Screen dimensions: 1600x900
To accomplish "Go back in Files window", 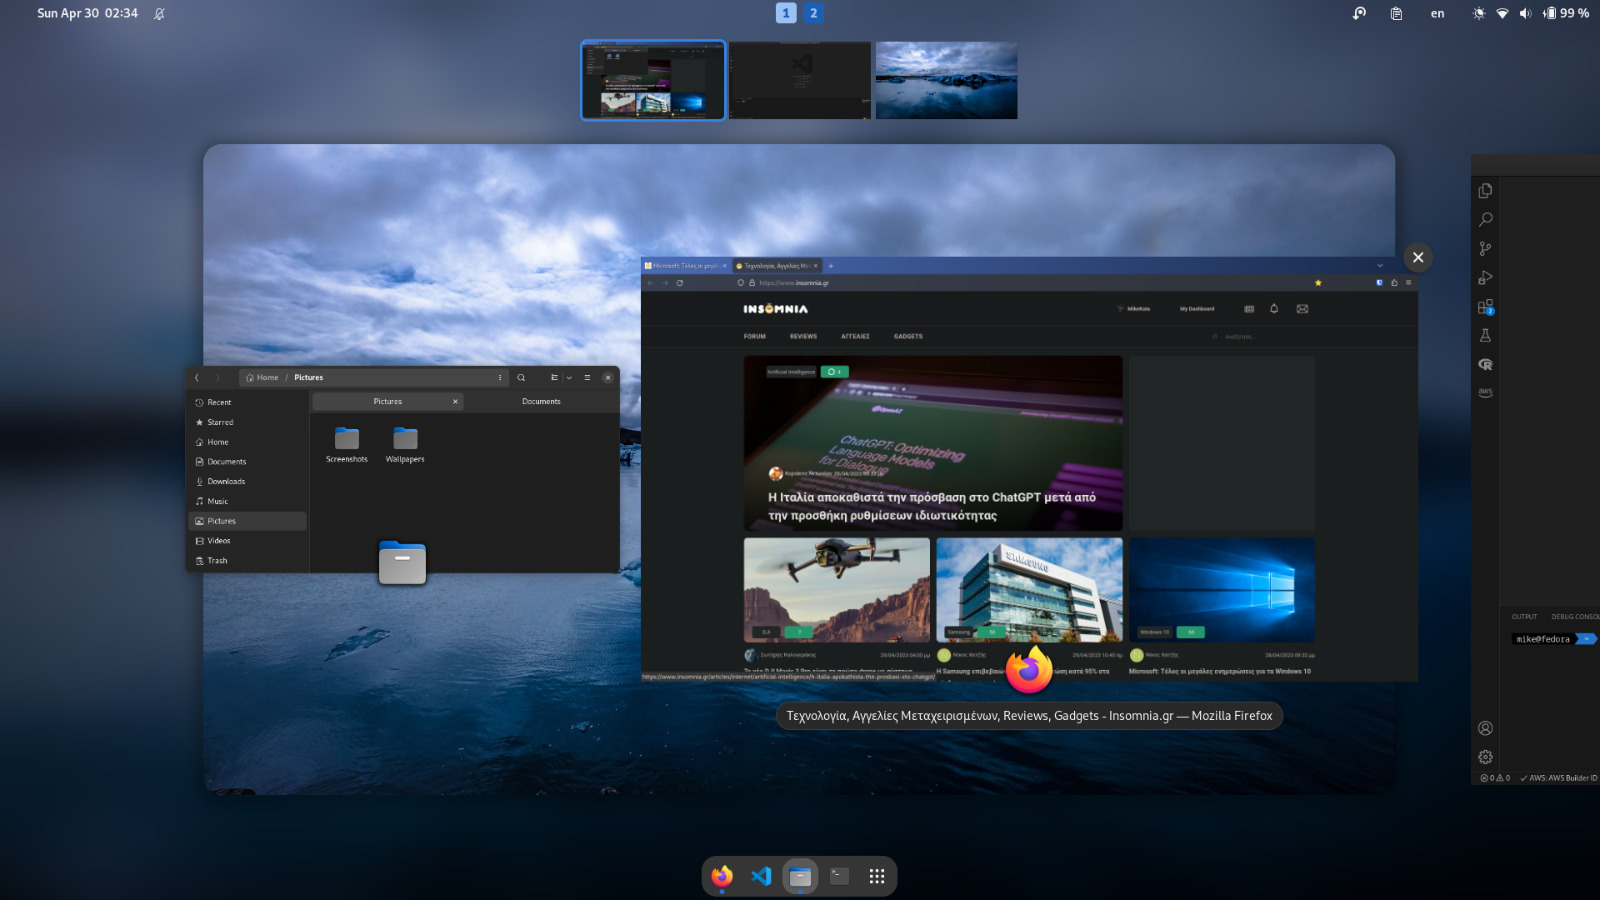I will tap(197, 377).
